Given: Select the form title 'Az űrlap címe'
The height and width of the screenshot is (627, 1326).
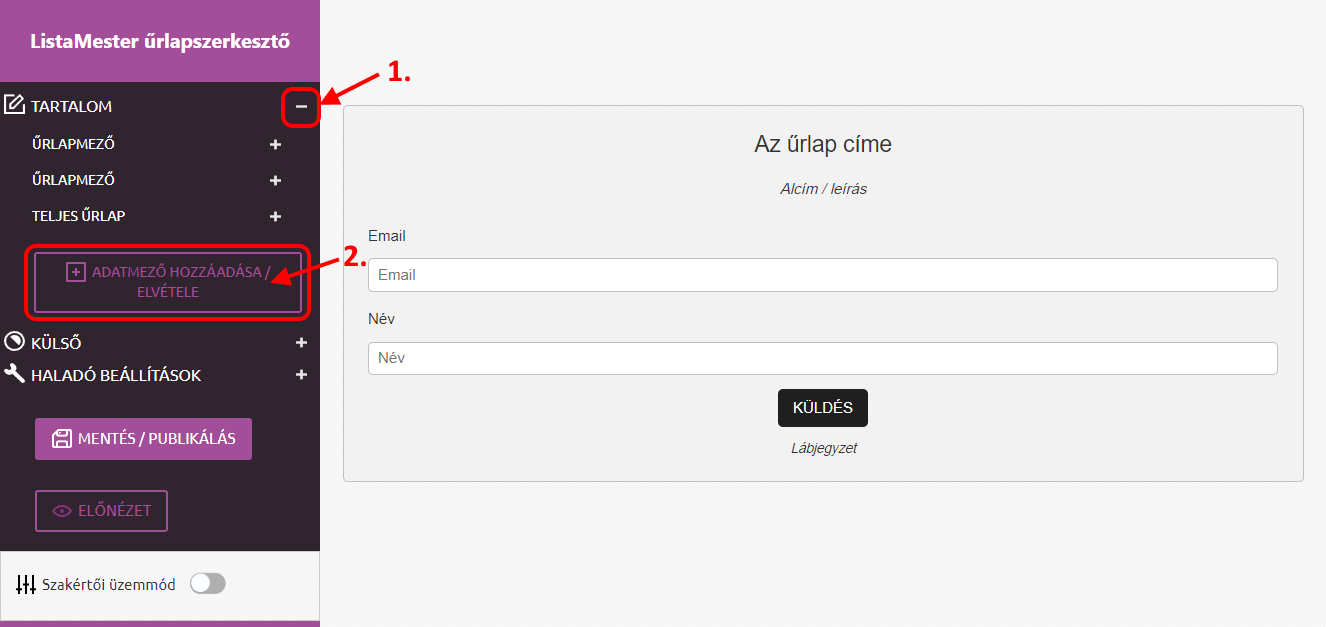Looking at the screenshot, I should 823,144.
